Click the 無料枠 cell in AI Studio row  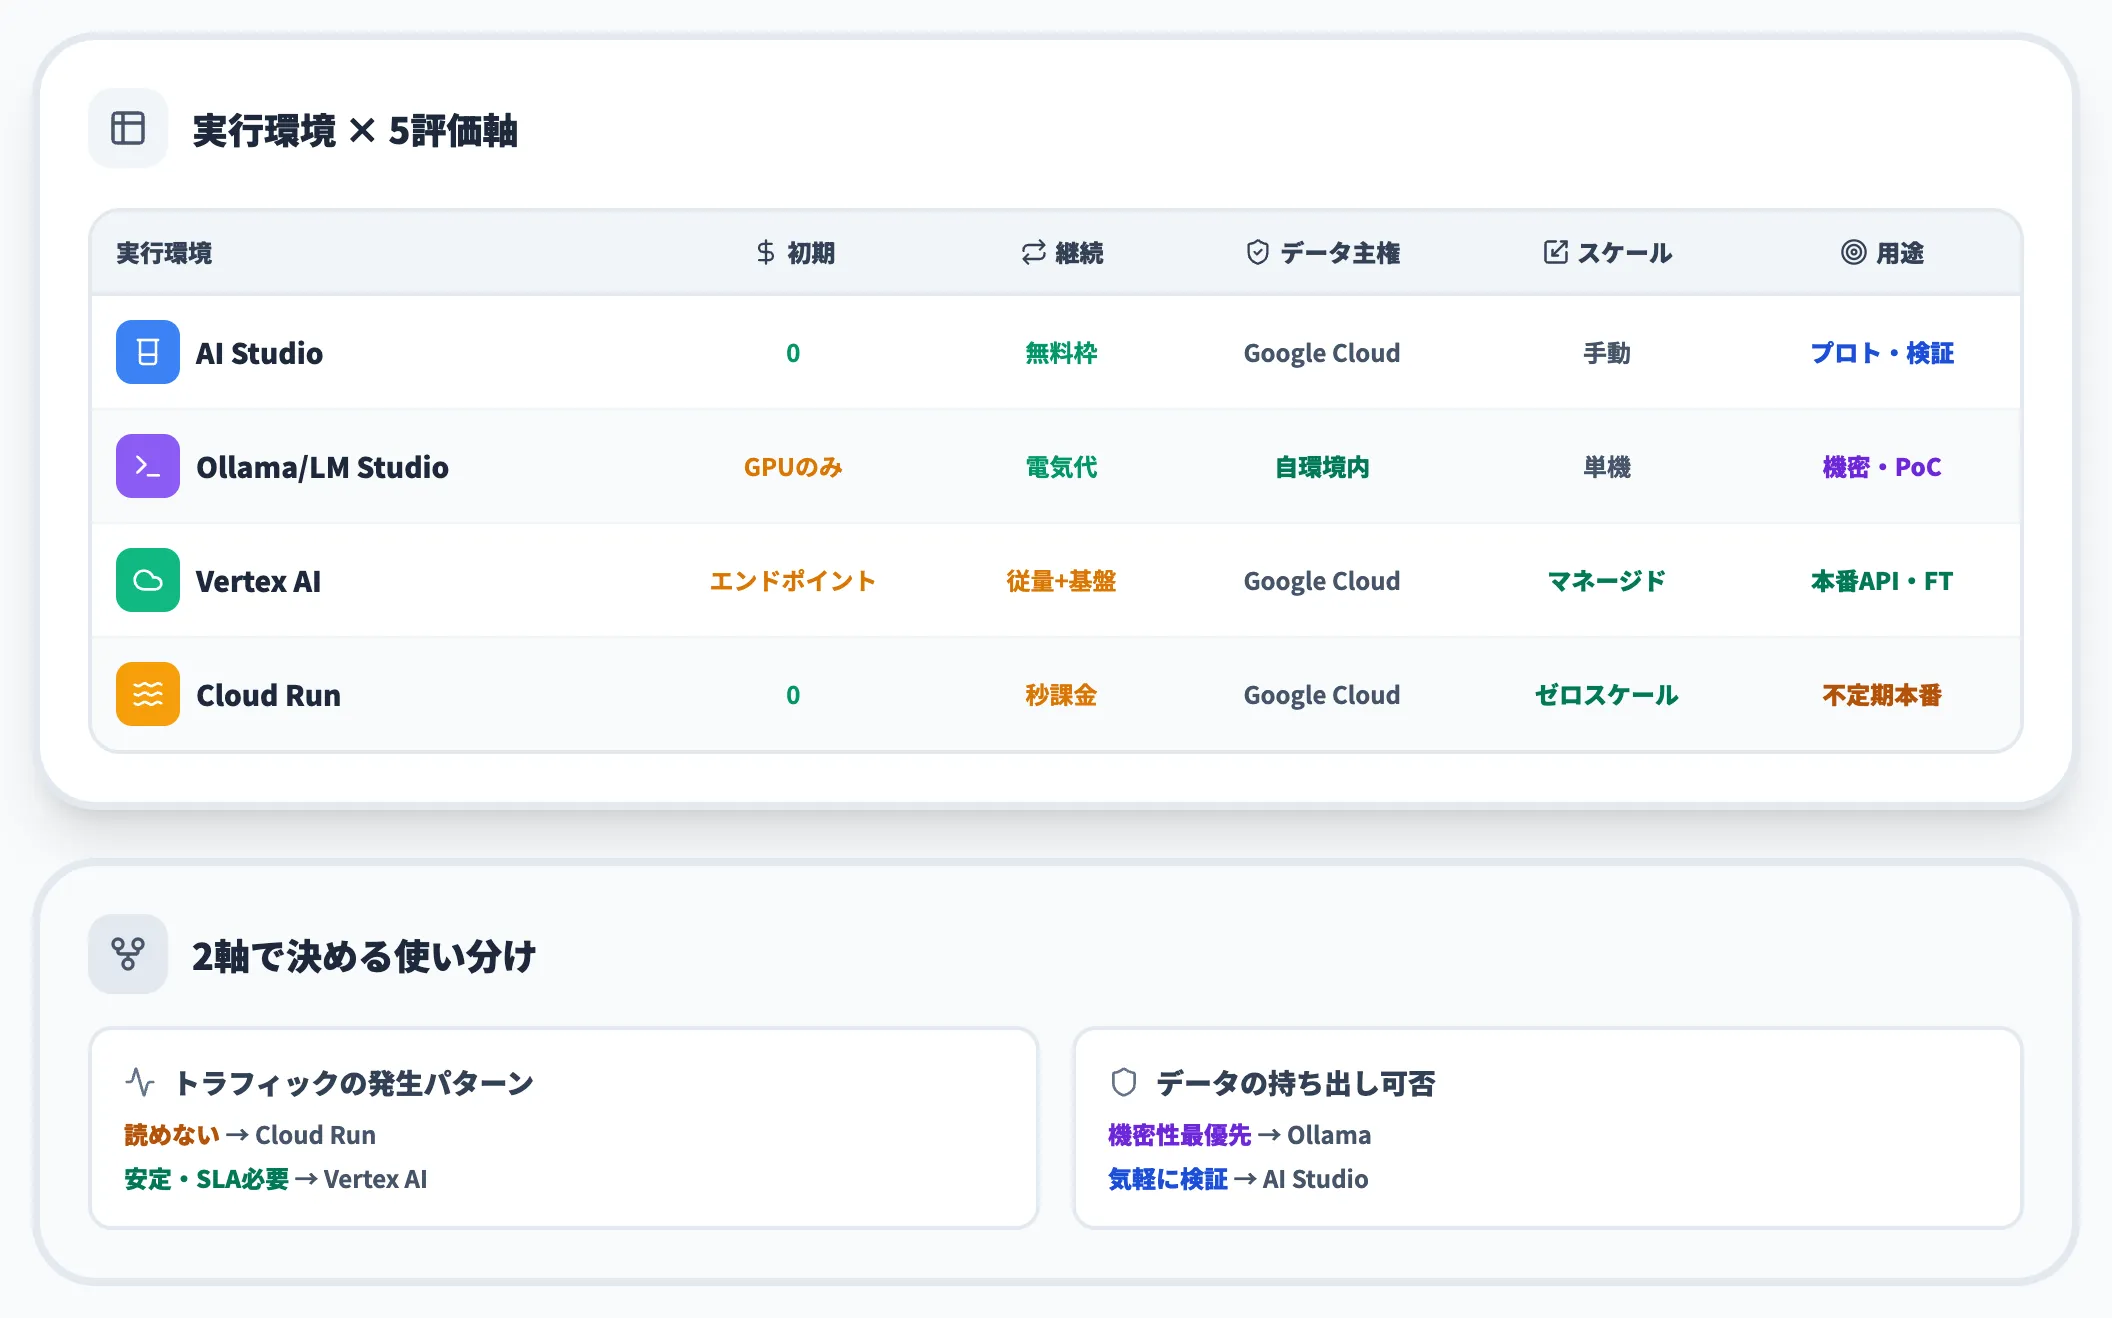tap(1061, 353)
